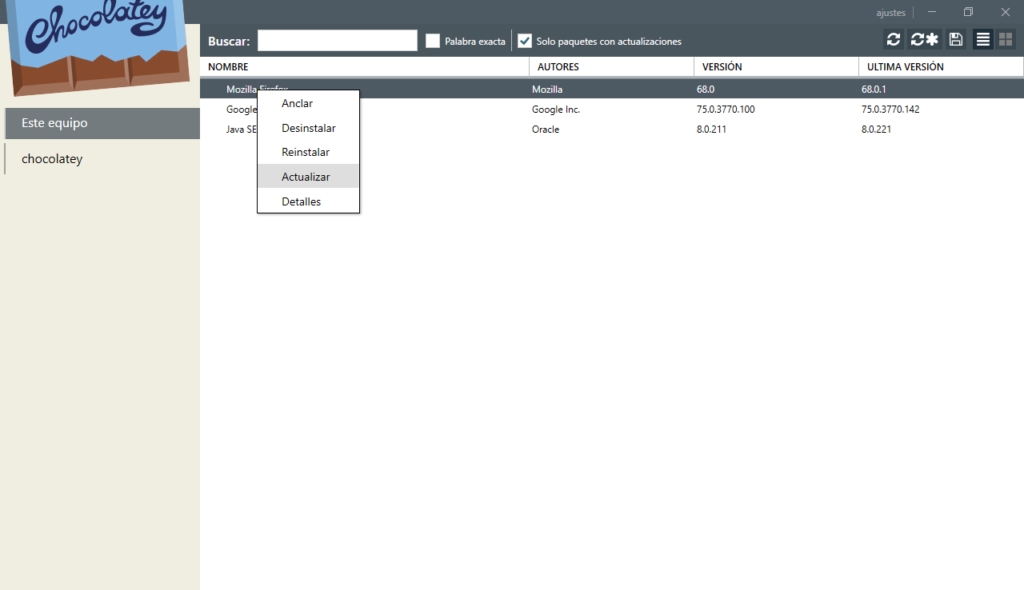Choose Desinstalar in the context menu
The width and height of the screenshot is (1024, 590).
tap(308, 128)
